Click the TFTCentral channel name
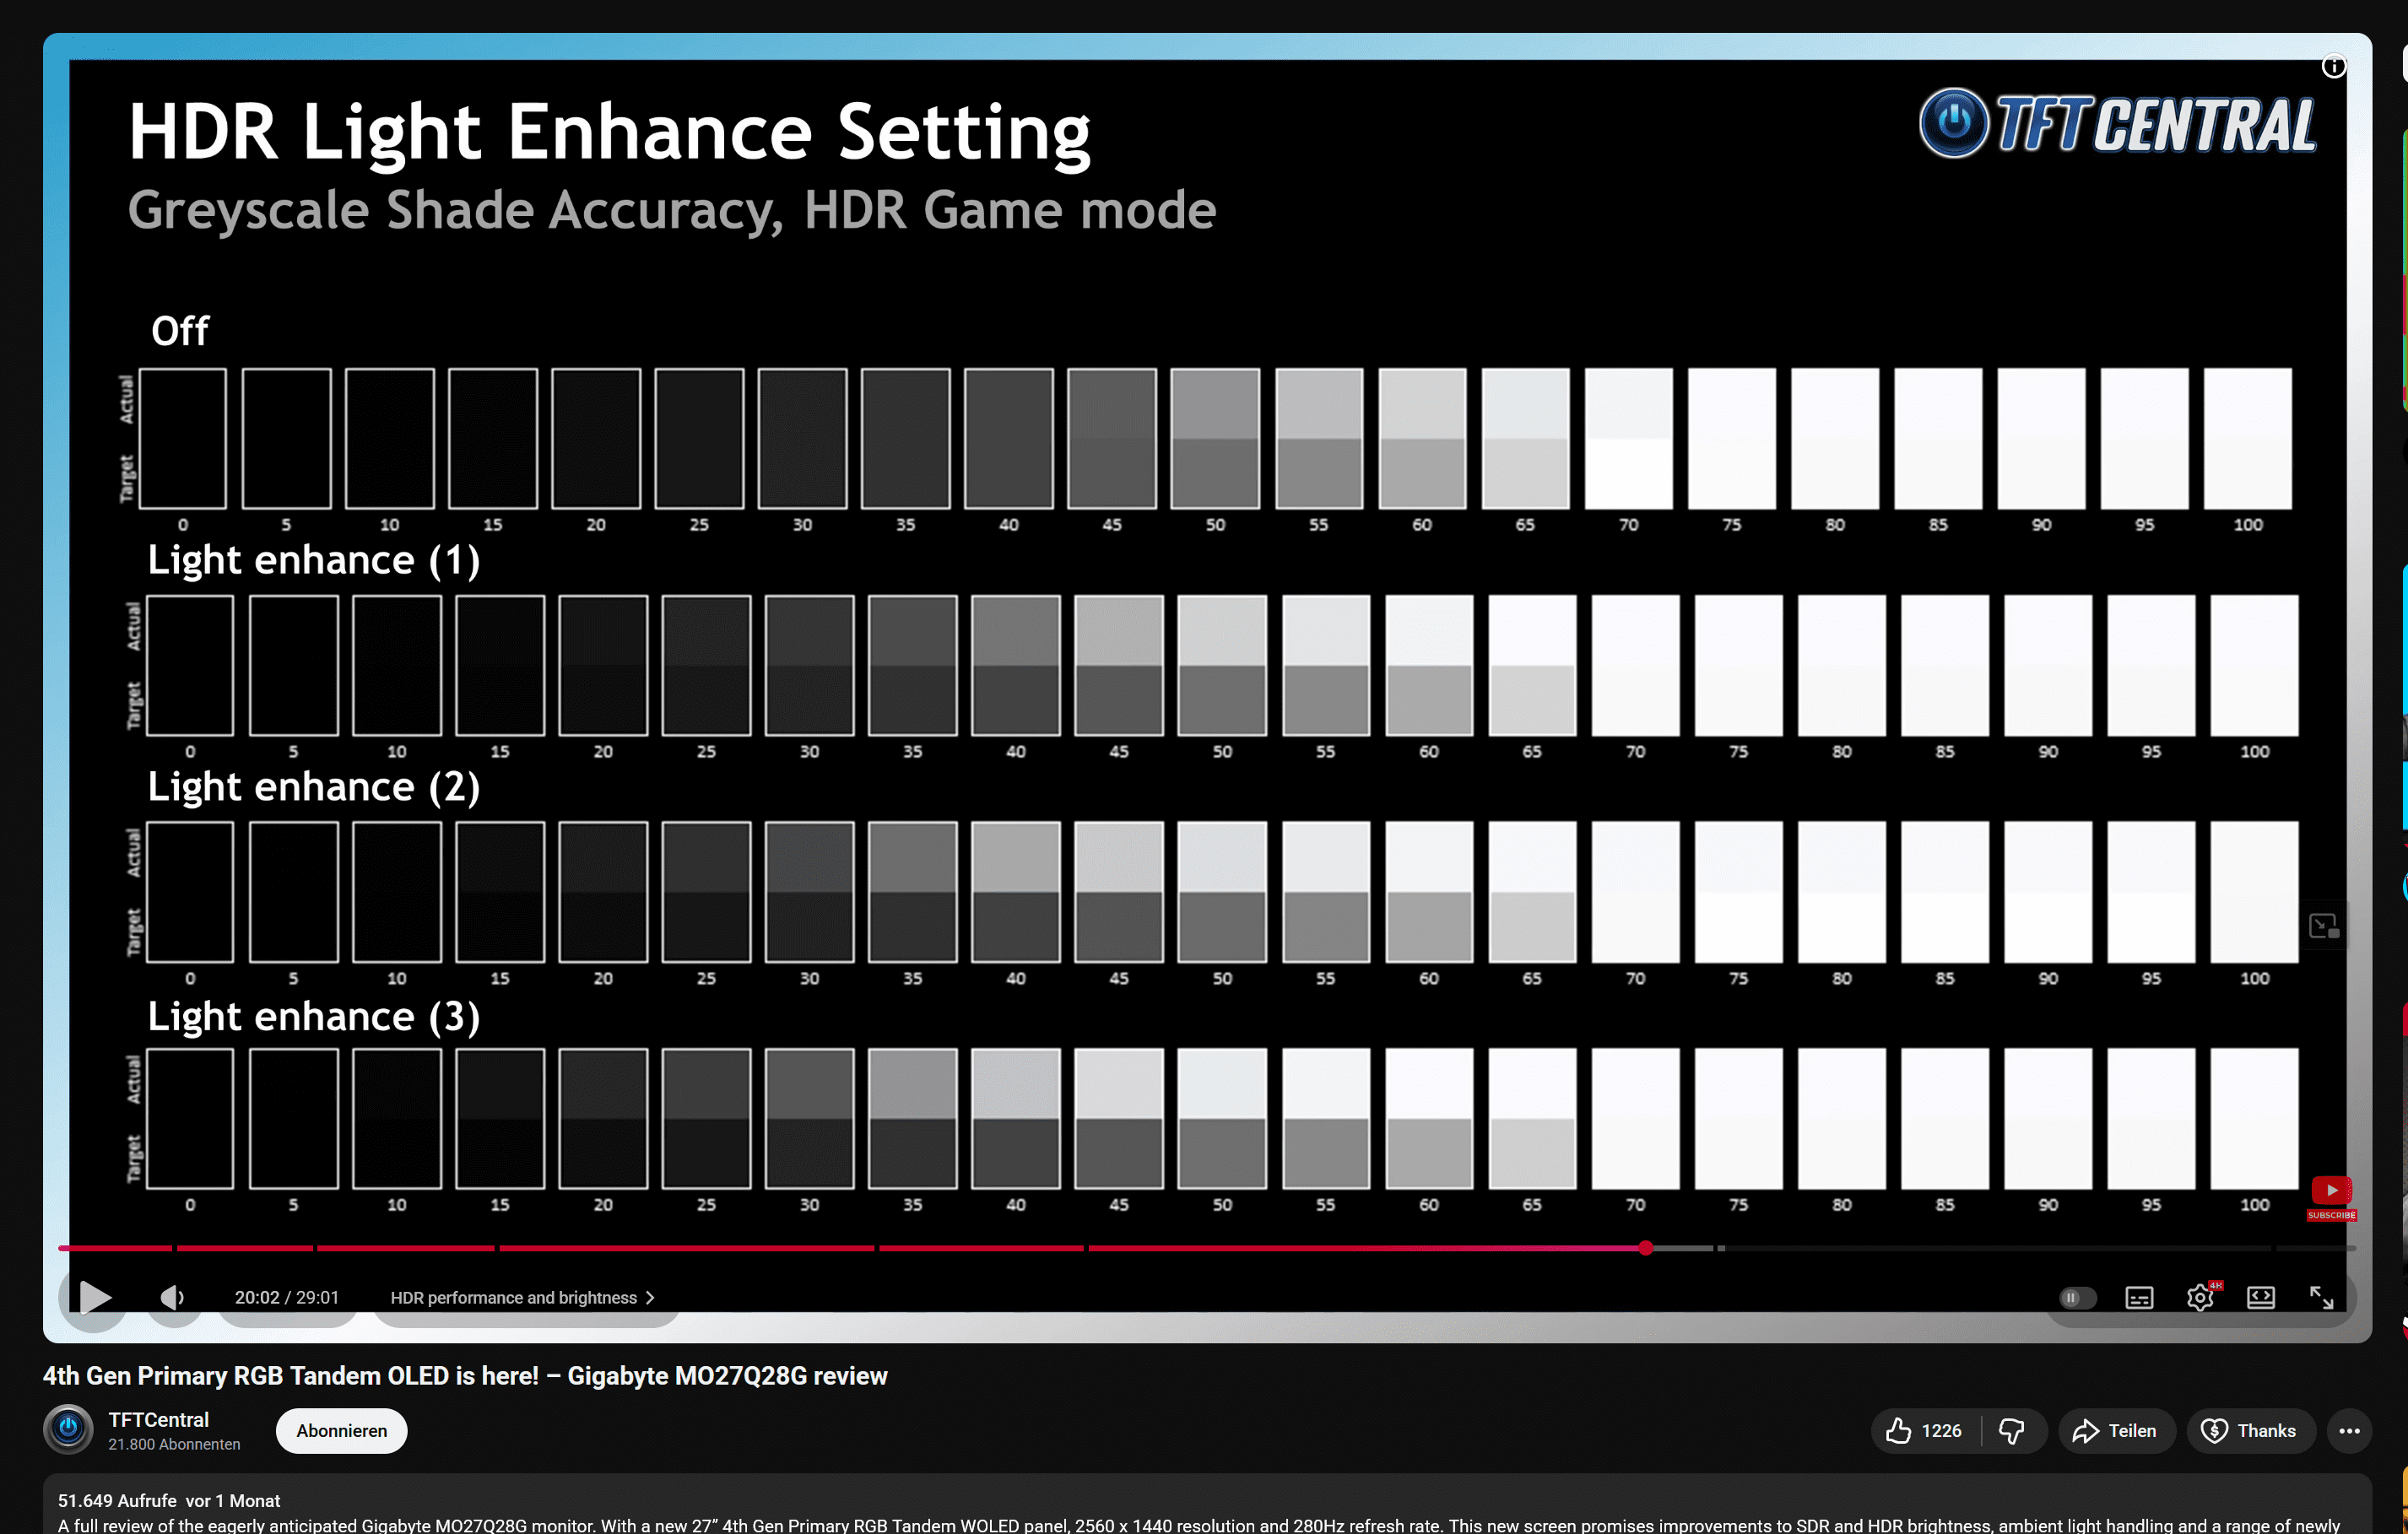2408x1534 pixels. point(158,1419)
